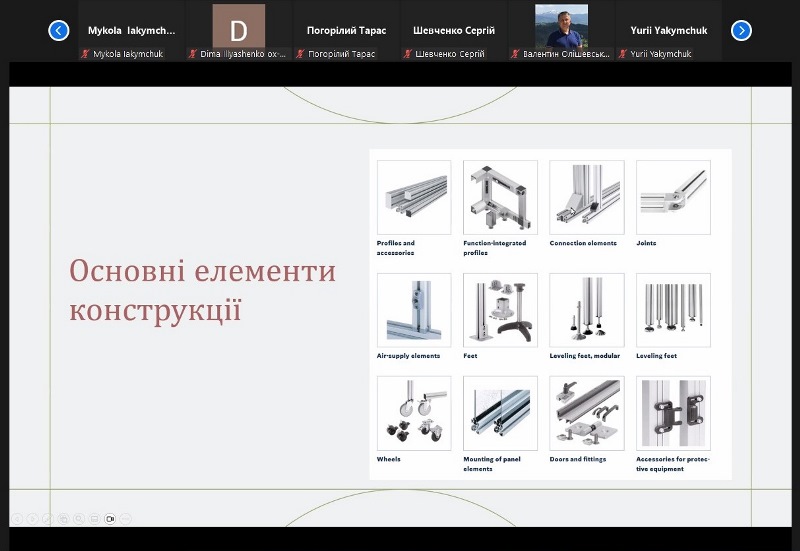Click the 'Feet' caption
Screen dimensions: 800x551
(470, 356)
